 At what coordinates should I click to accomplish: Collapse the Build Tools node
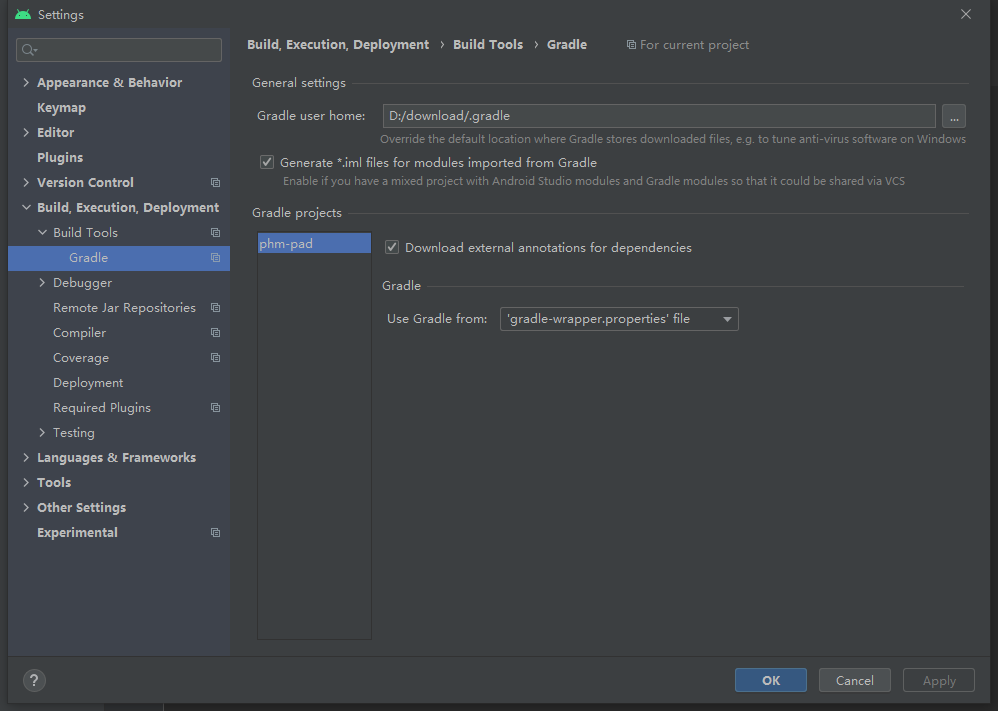(42, 233)
